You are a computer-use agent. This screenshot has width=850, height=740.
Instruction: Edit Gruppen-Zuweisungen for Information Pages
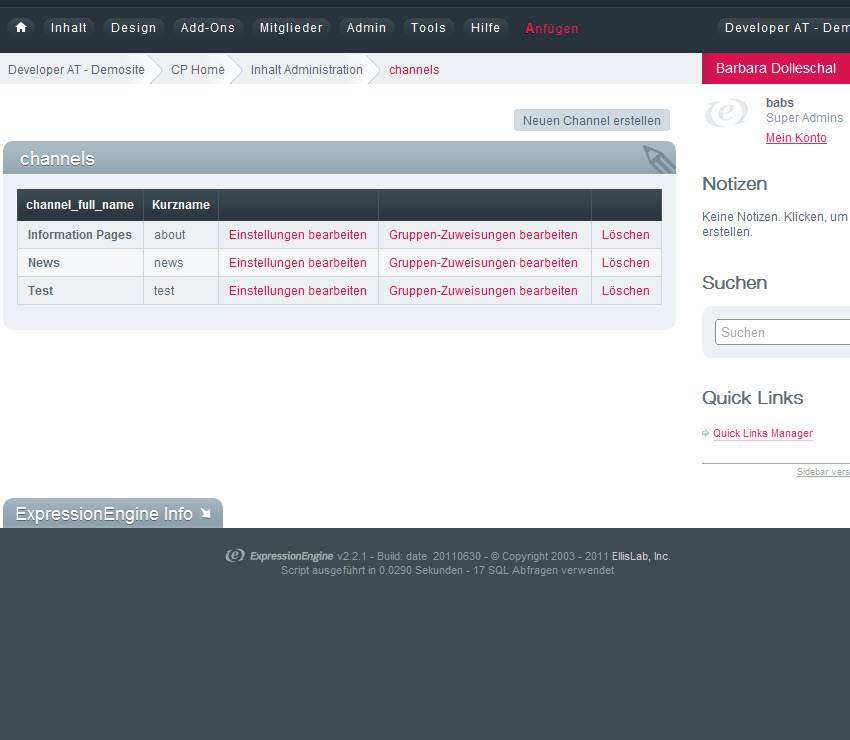tap(484, 234)
